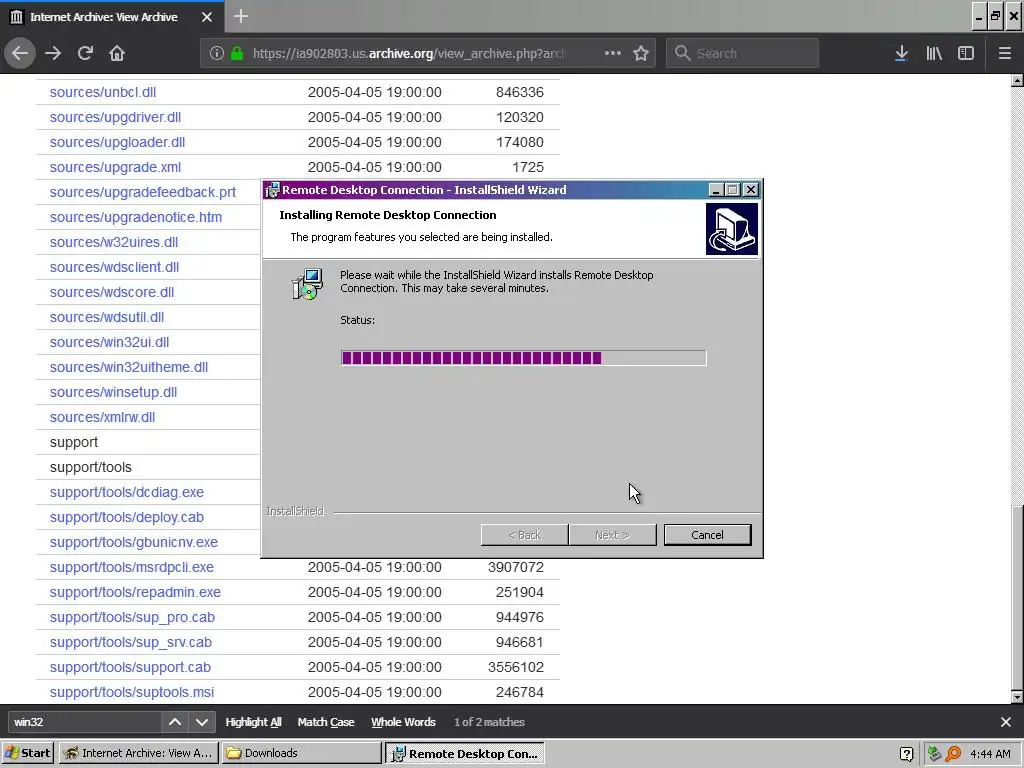Open the downloads arrow panel

click(901, 54)
